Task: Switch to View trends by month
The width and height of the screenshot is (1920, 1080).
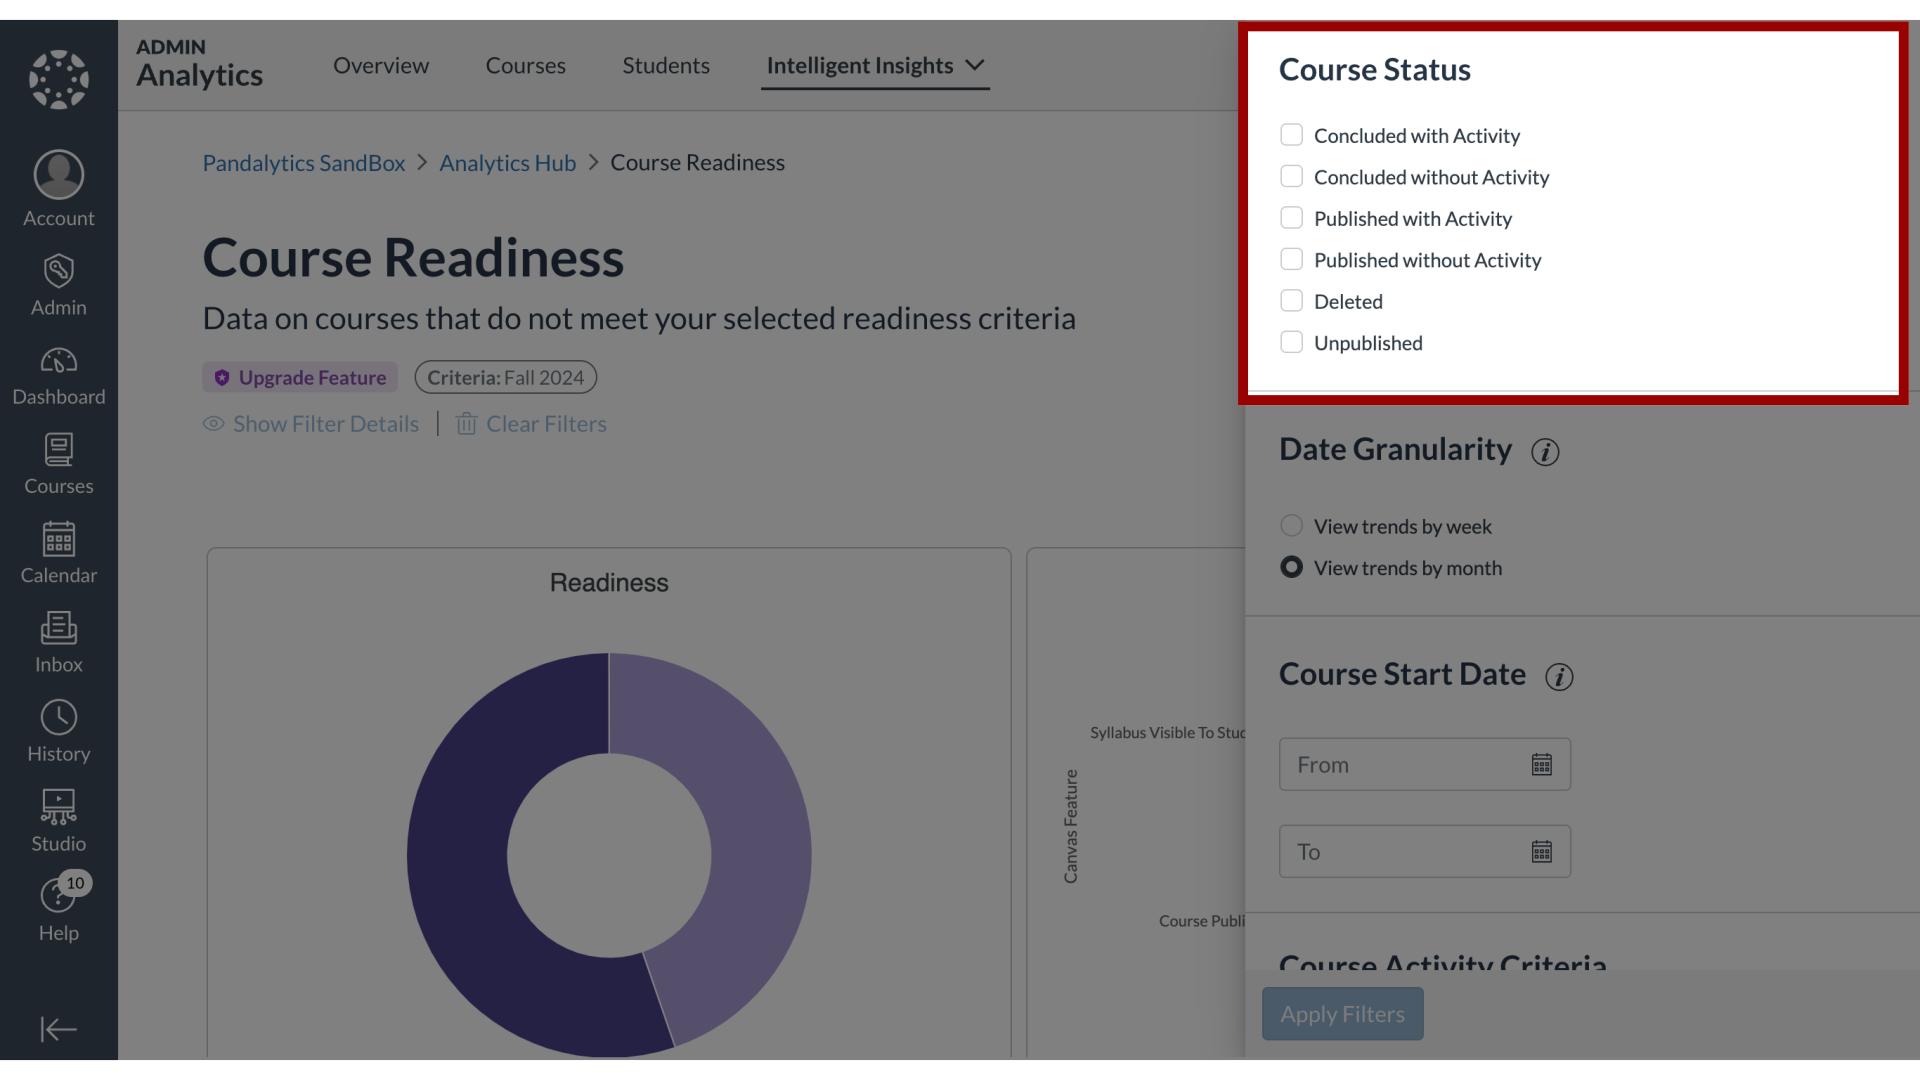Action: [1291, 567]
